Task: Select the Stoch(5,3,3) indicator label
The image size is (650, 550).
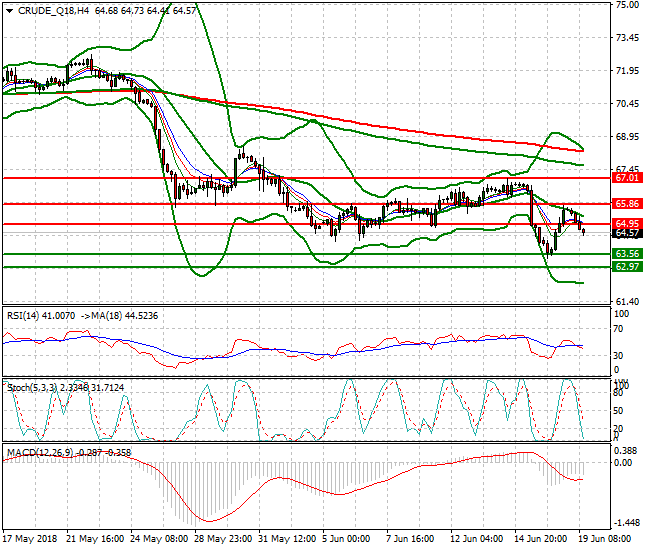Action: [32, 388]
